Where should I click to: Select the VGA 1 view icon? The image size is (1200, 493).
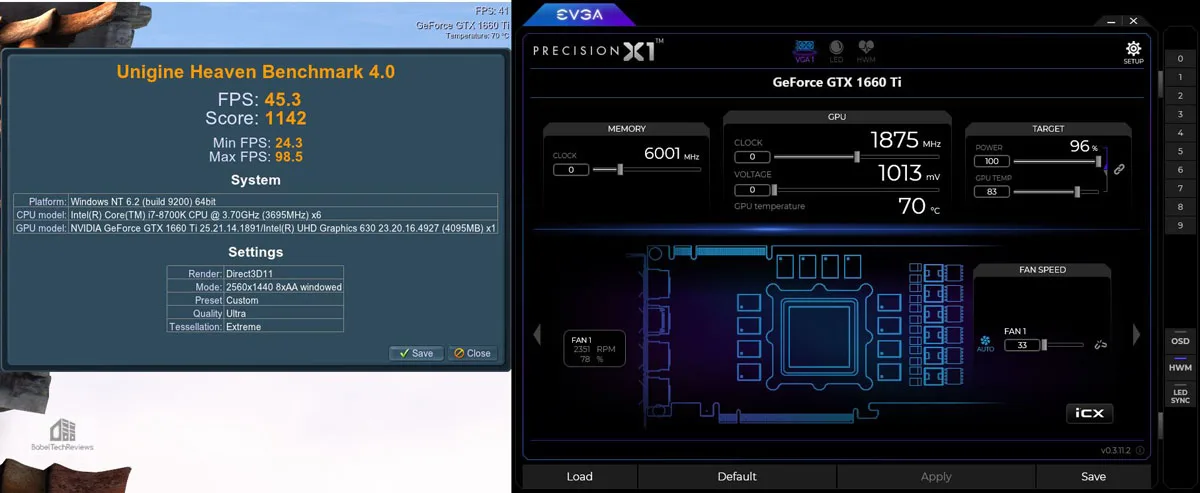pos(802,51)
